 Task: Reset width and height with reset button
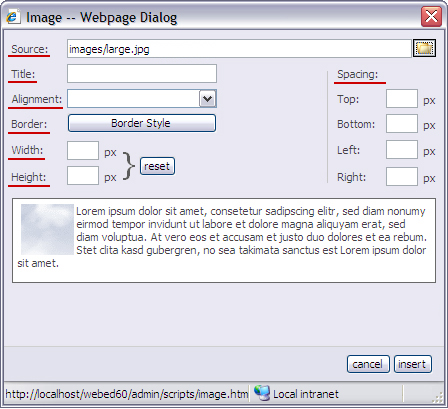157,166
